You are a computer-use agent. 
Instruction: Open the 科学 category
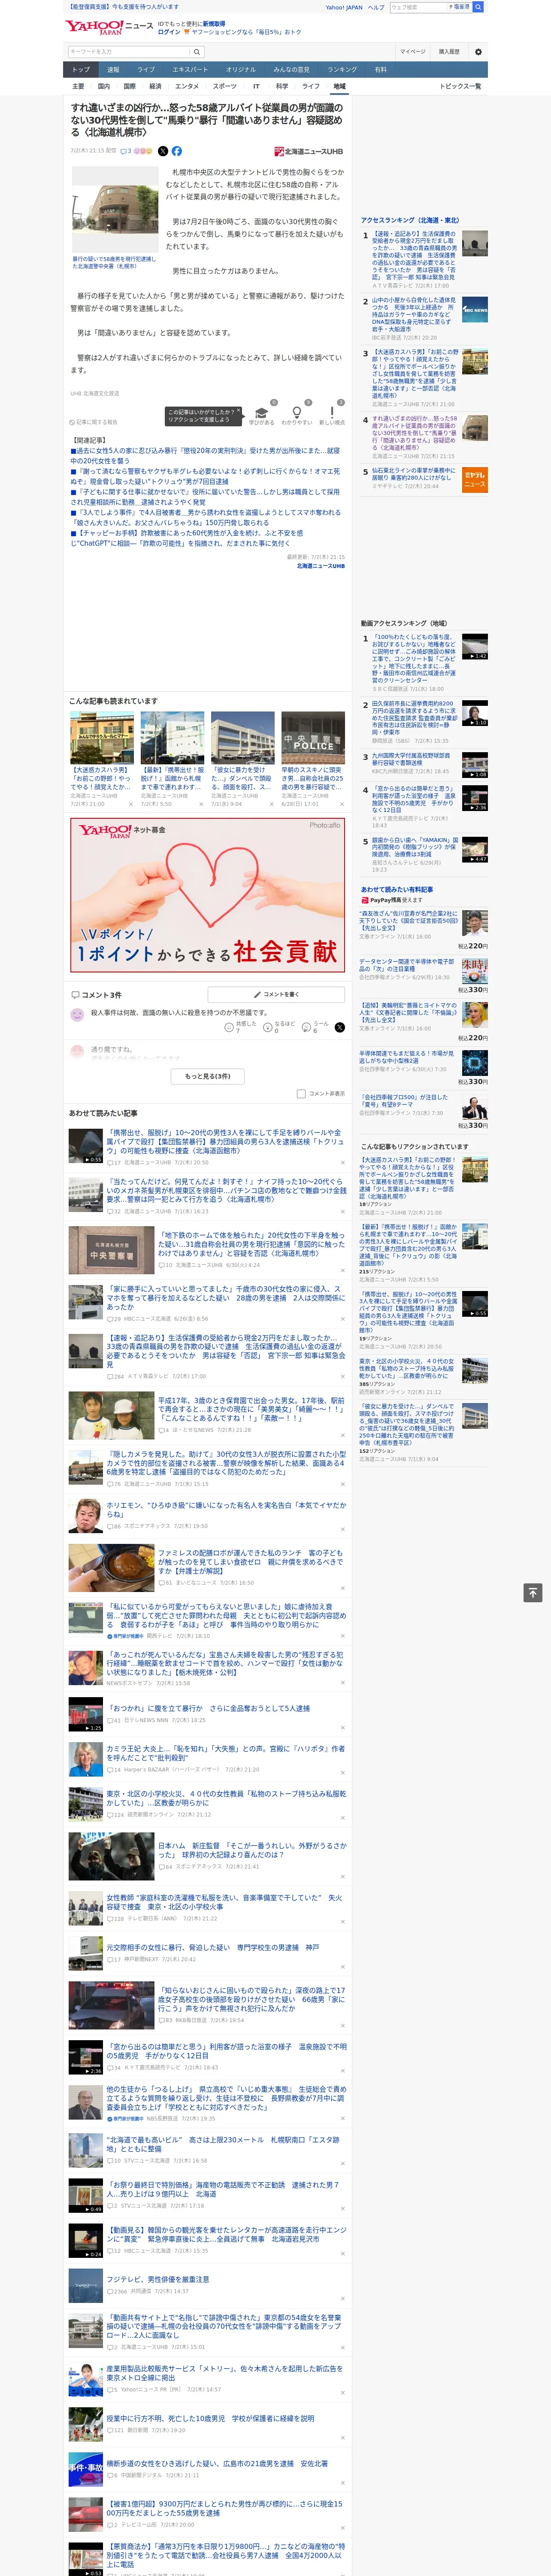tap(282, 86)
